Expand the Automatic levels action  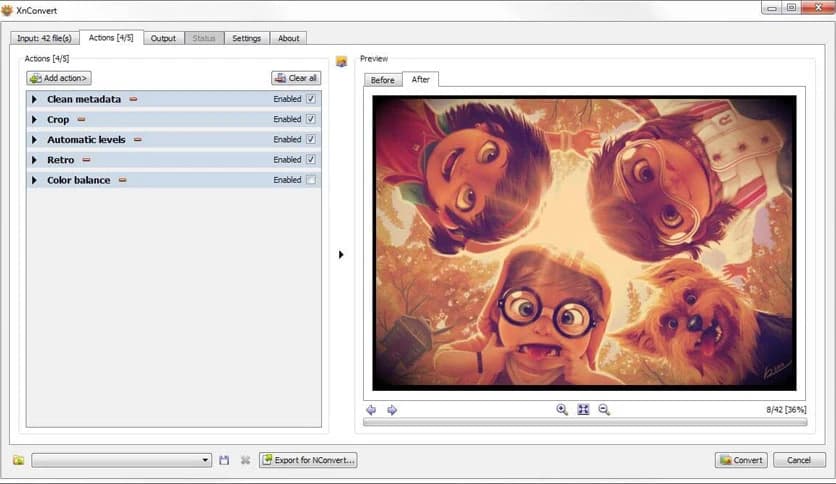35,140
